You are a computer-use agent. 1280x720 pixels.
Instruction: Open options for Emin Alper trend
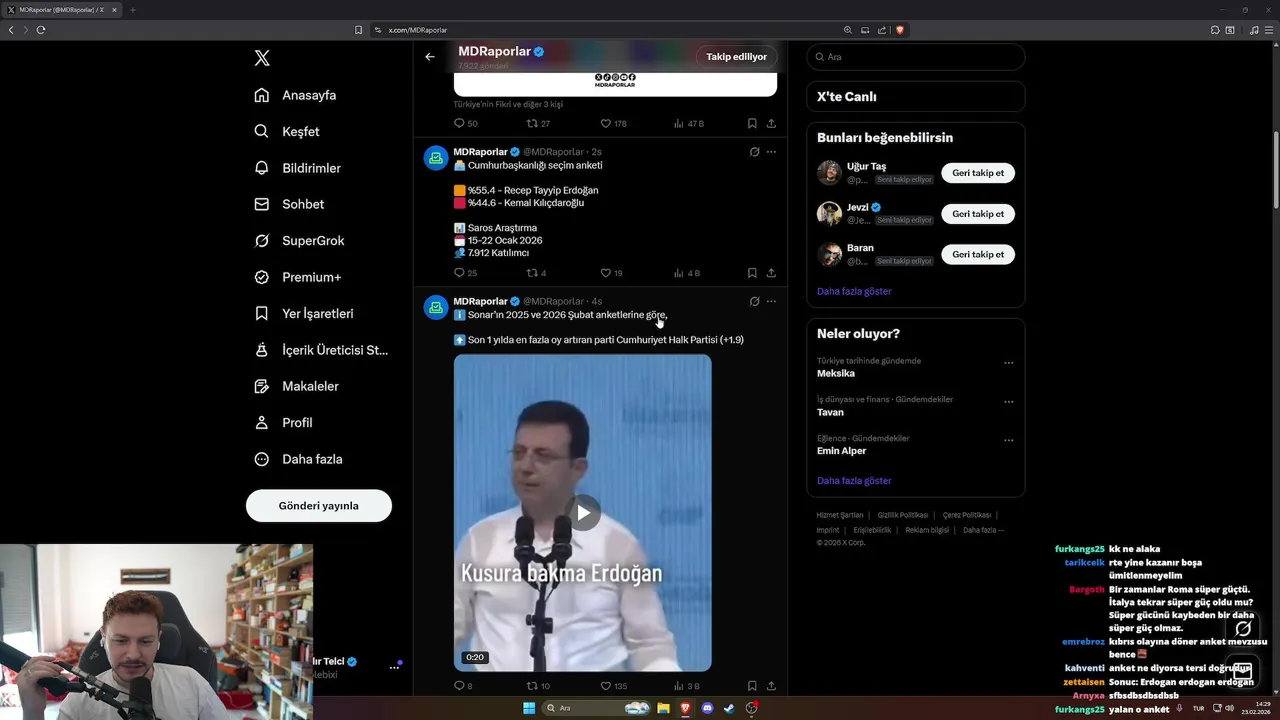pos(1008,440)
